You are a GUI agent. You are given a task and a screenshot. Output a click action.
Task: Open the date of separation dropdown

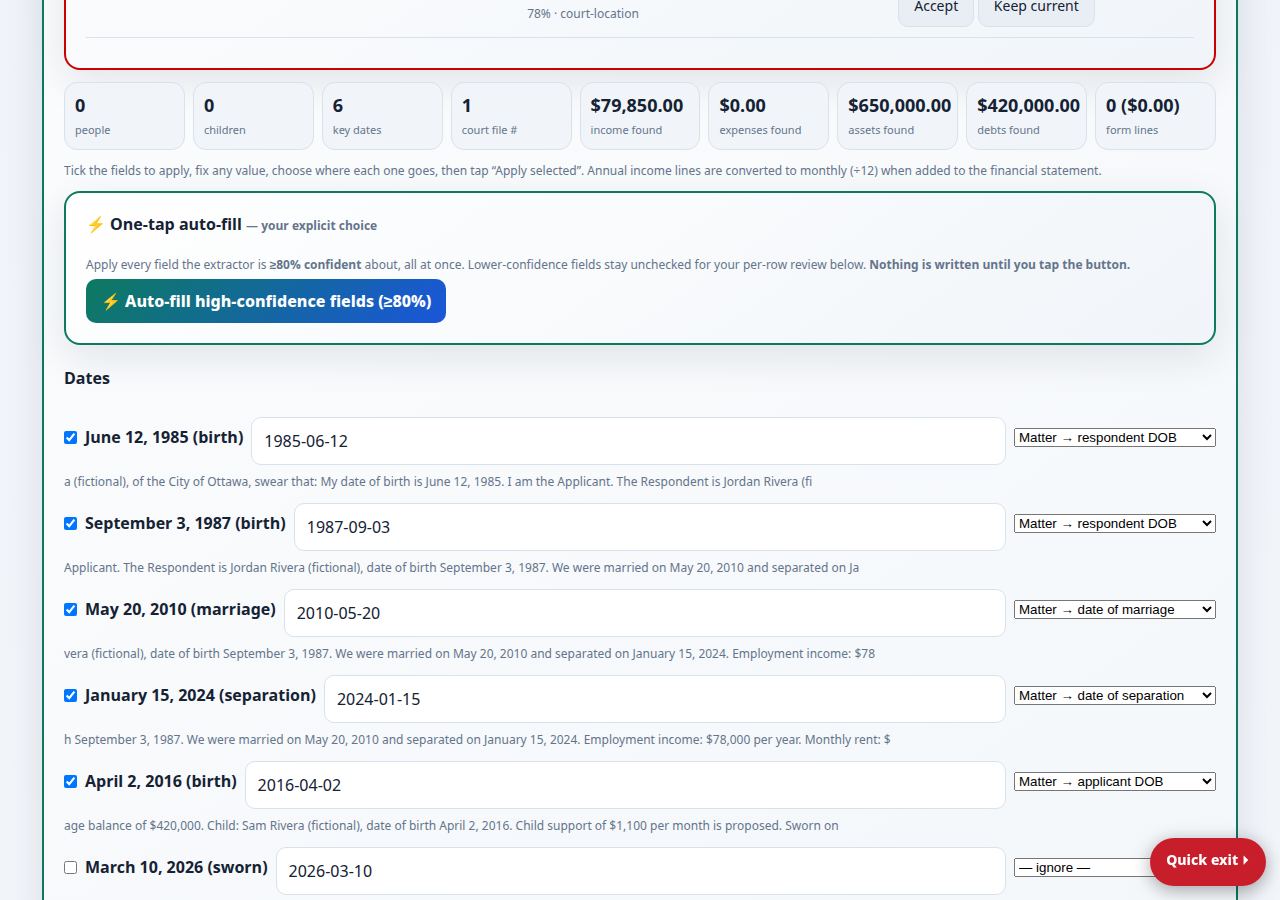tap(1115, 695)
